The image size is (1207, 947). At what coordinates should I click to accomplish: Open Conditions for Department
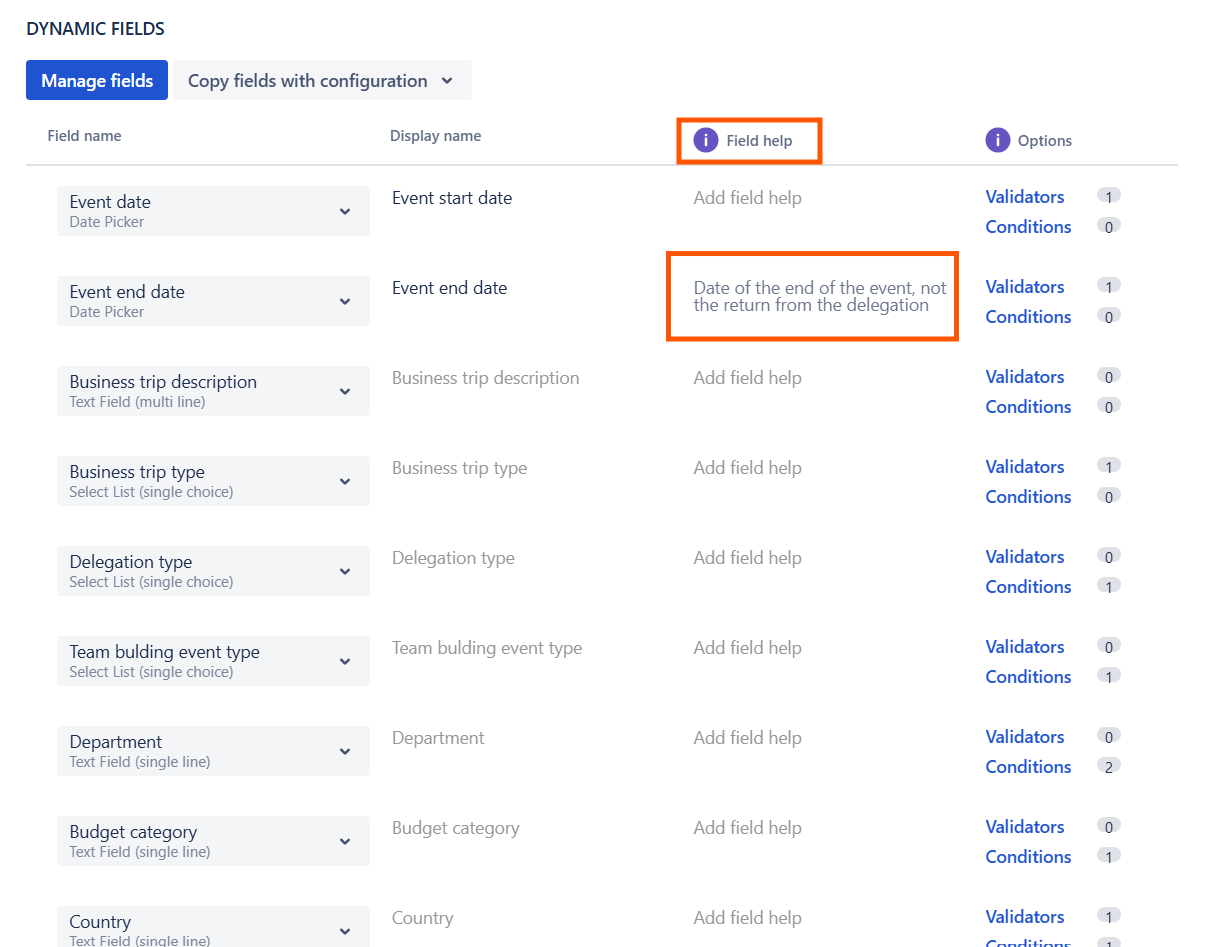coord(1028,766)
